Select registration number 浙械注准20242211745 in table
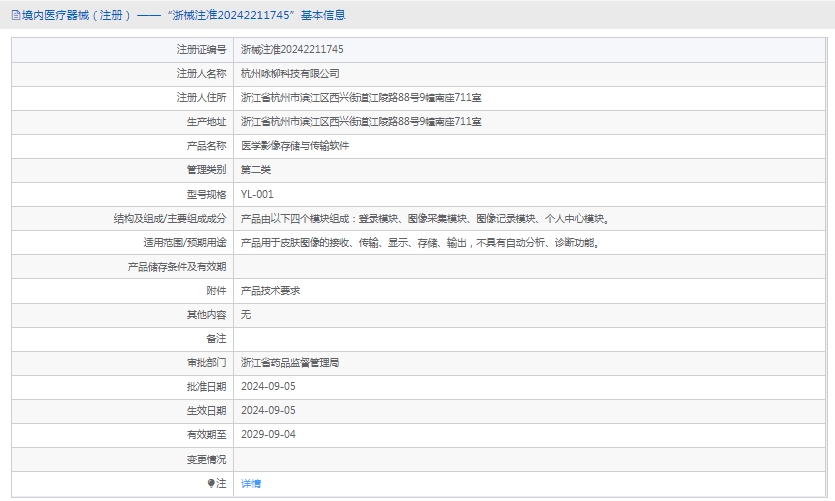 pos(292,49)
